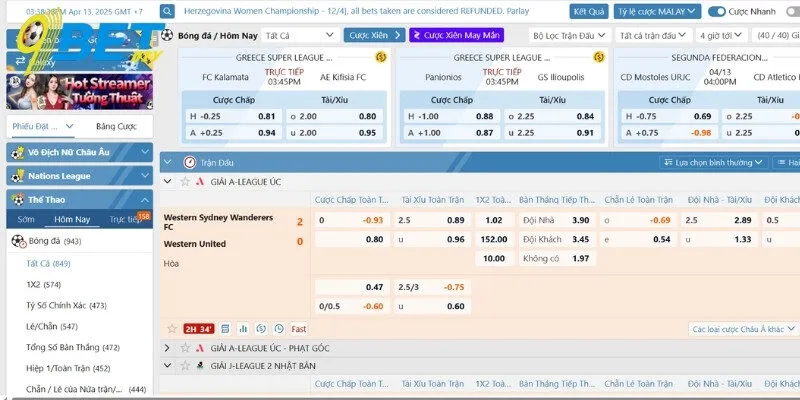This screenshot has width=800, height=400.
Task: Open the Tất Cả dropdown beside Bóng đá / Hôm Nay
Action: click(300, 35)
